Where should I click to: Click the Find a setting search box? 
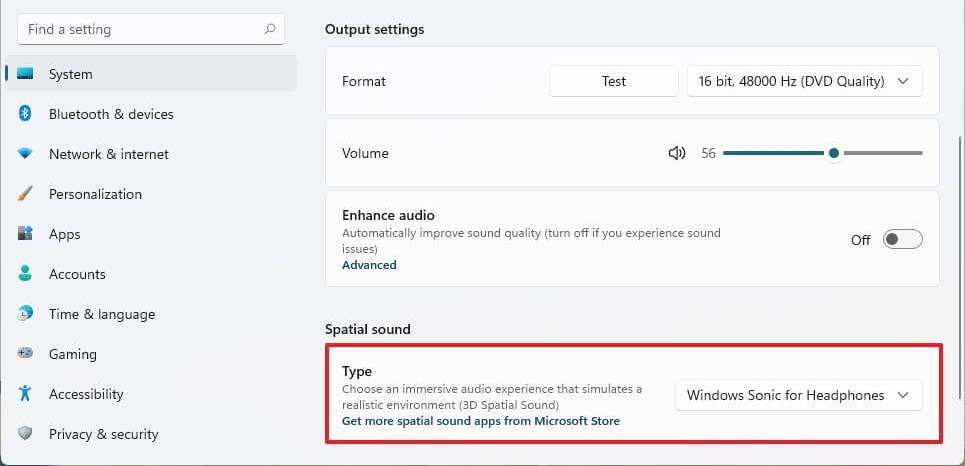point(140,29)
